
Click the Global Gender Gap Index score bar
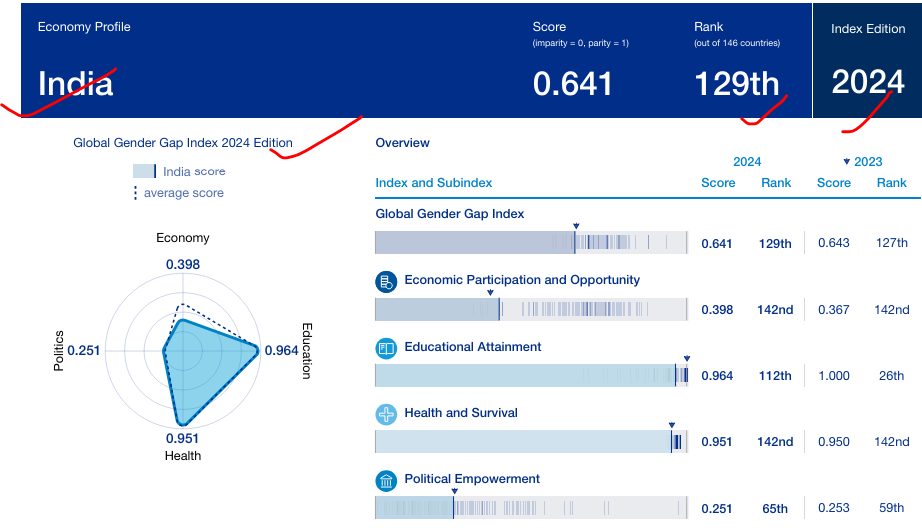coord(531,242)
